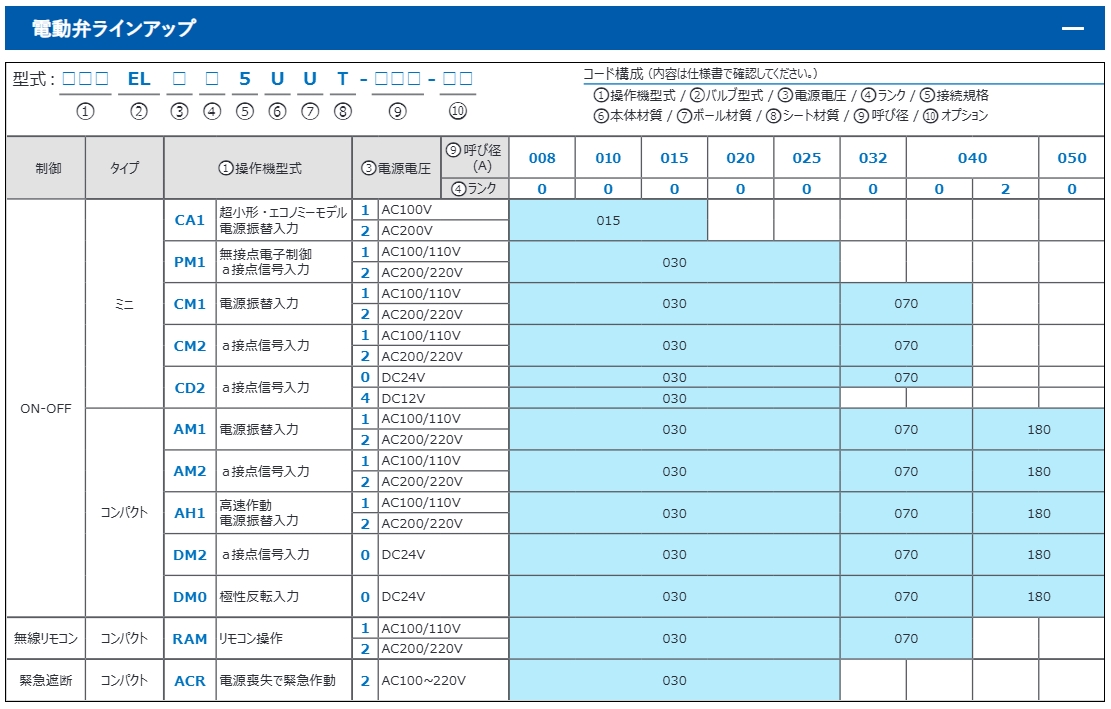This screenshot has height=709, width=1111.
Task: Click the ④ランク header cell
Action: pyautogui.click(x=475, y=189)
